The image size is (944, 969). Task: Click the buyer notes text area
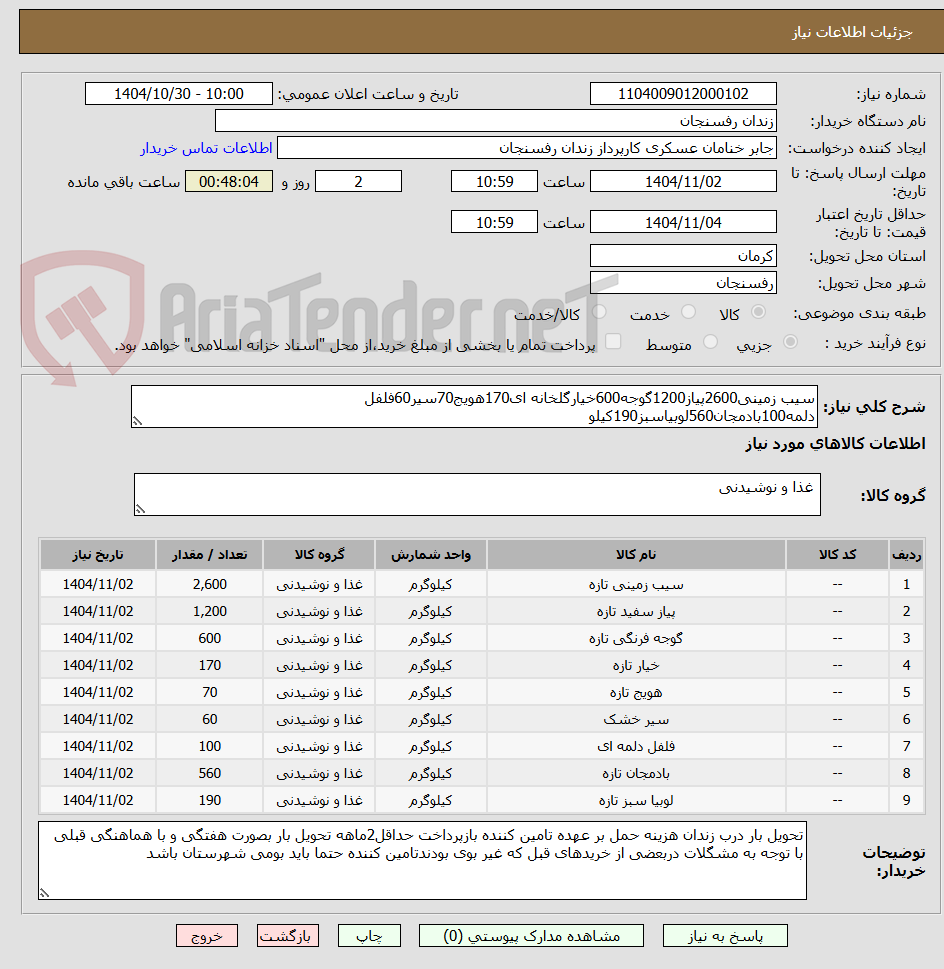click(x=423, y=860)
